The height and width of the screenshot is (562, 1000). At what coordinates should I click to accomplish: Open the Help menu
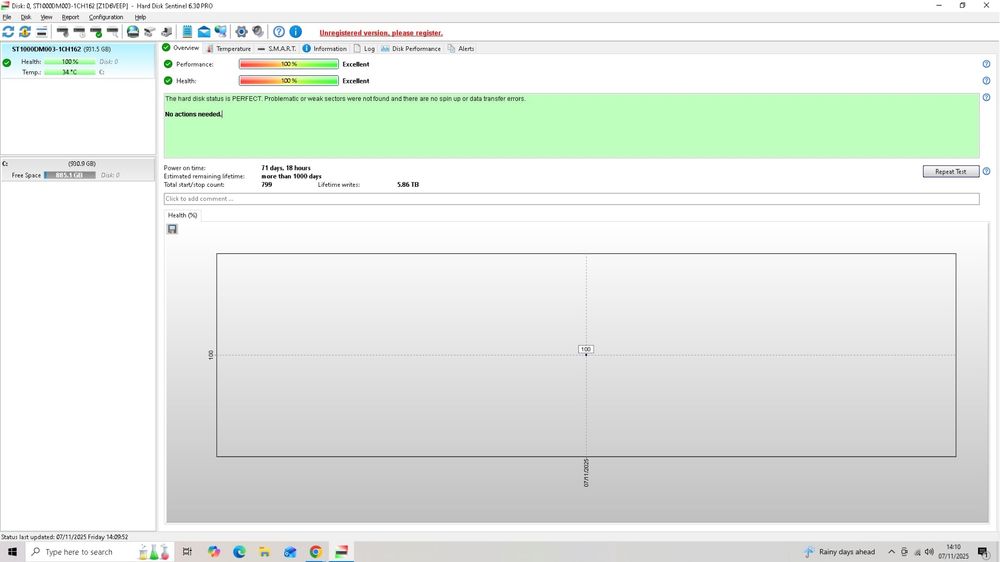pos(140,17)
